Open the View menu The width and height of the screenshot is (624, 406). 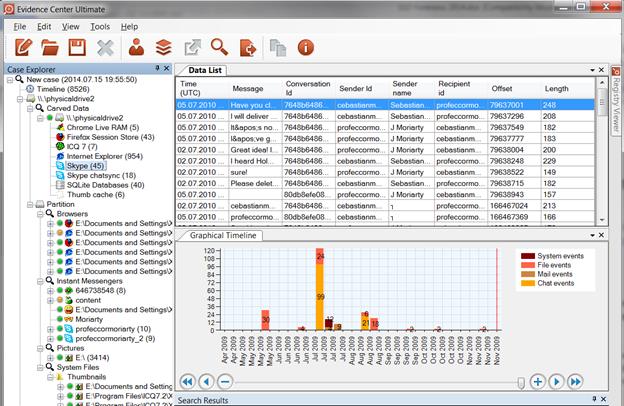(70, 27)
